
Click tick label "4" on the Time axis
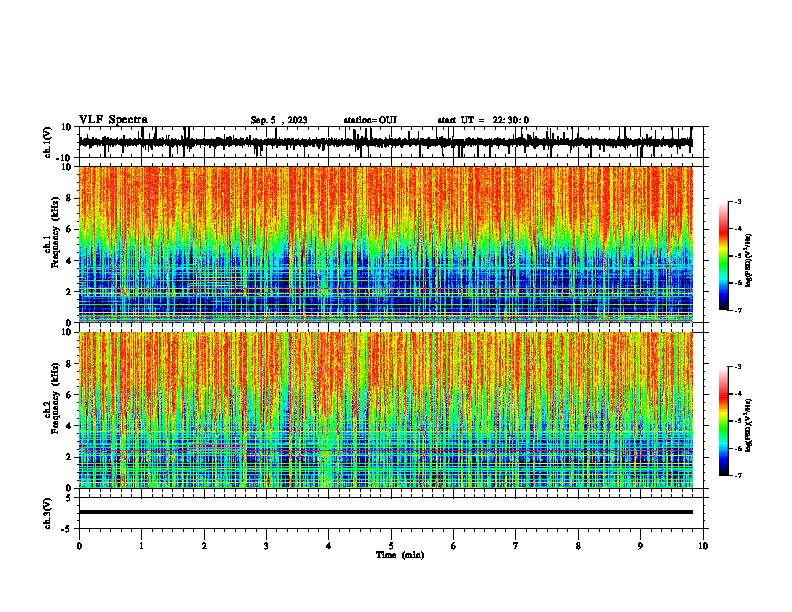pos(329,546)
